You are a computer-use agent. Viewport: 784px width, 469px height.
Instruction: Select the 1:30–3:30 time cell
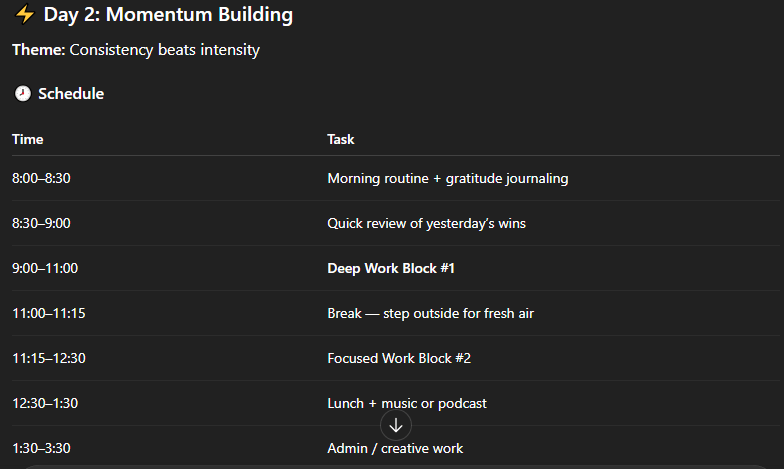pyautogui.click(x=42, y=448)
